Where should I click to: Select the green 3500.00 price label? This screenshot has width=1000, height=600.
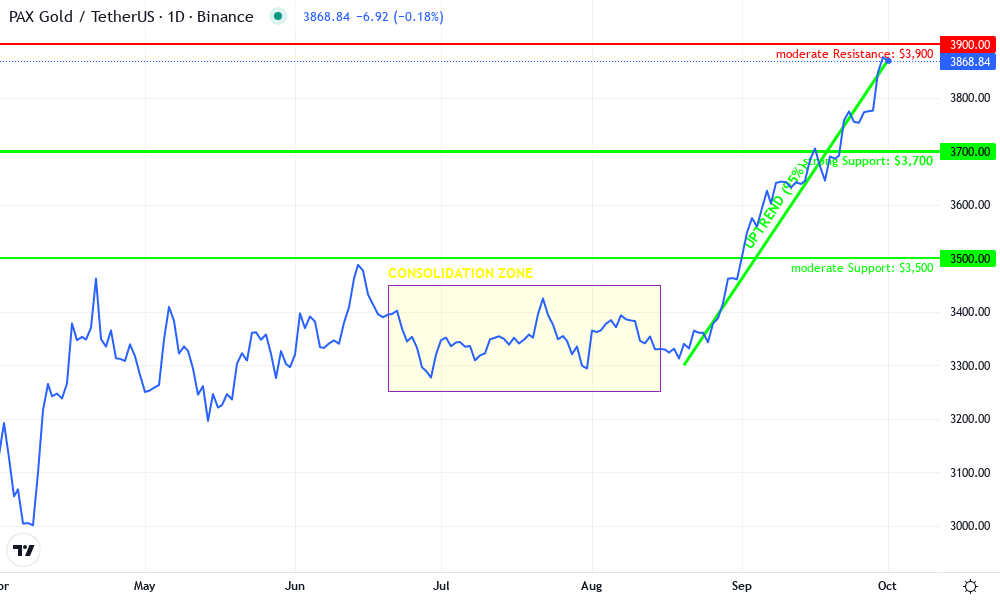(968, 259)
